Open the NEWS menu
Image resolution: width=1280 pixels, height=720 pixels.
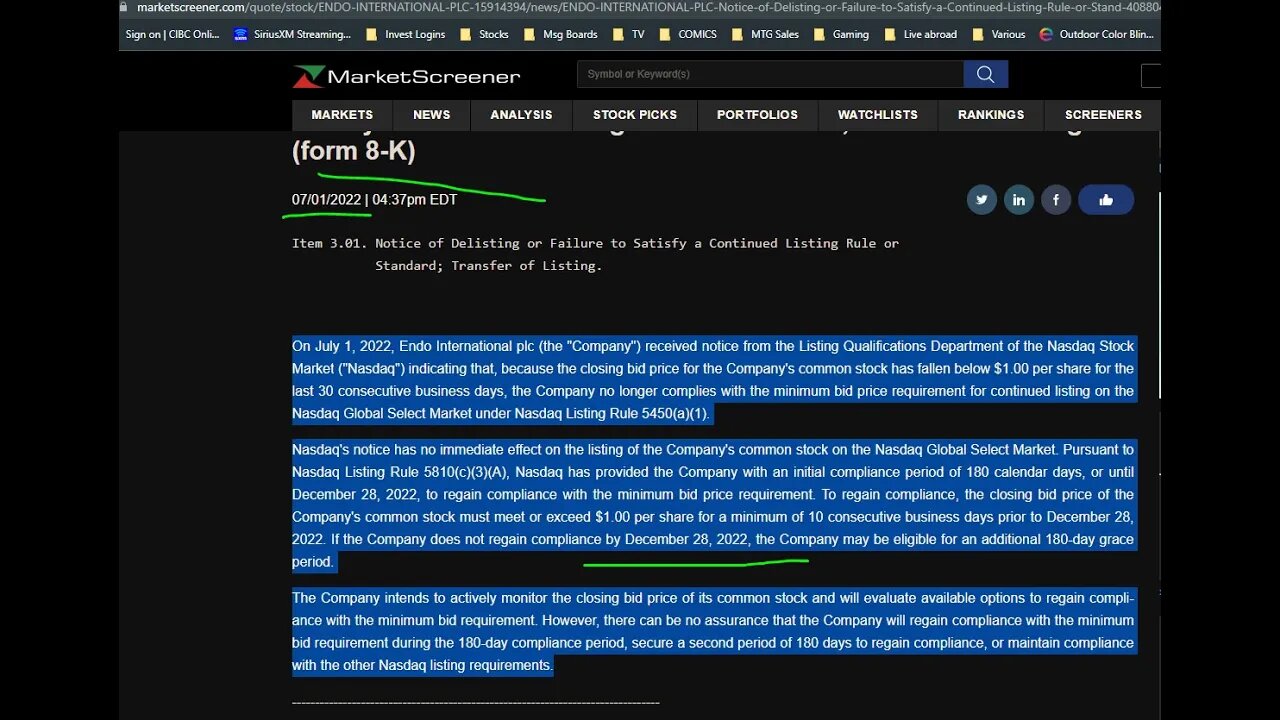432,115
